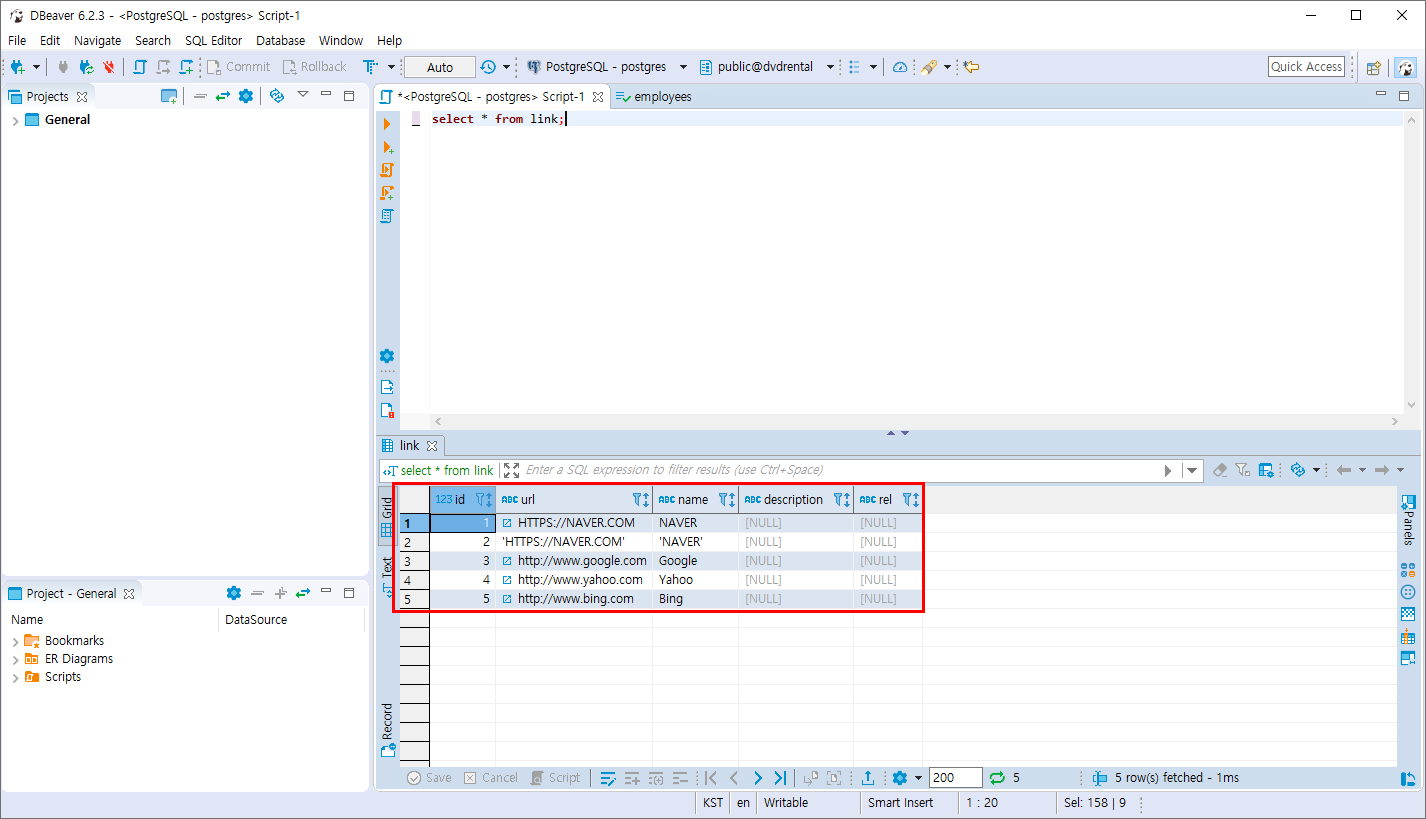This screenshot has height=819, width=1426.
Task: Click the Execute SQL statement orange arrow
Action: click(x=387, y=124)
